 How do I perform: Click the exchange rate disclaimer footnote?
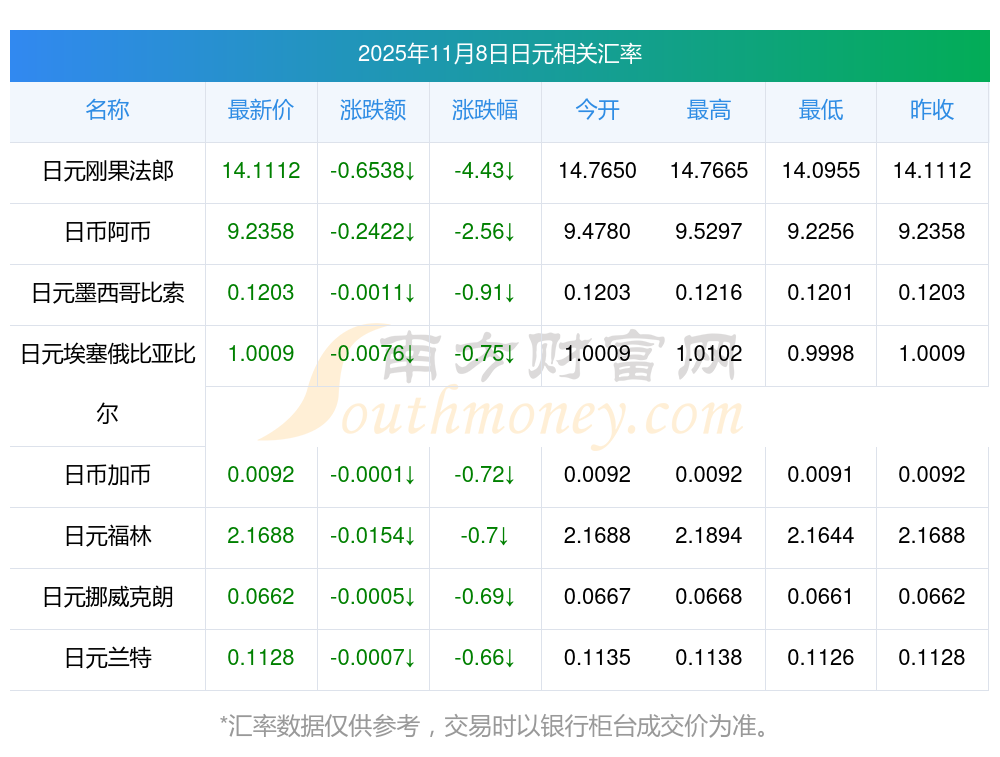(497, 725)
